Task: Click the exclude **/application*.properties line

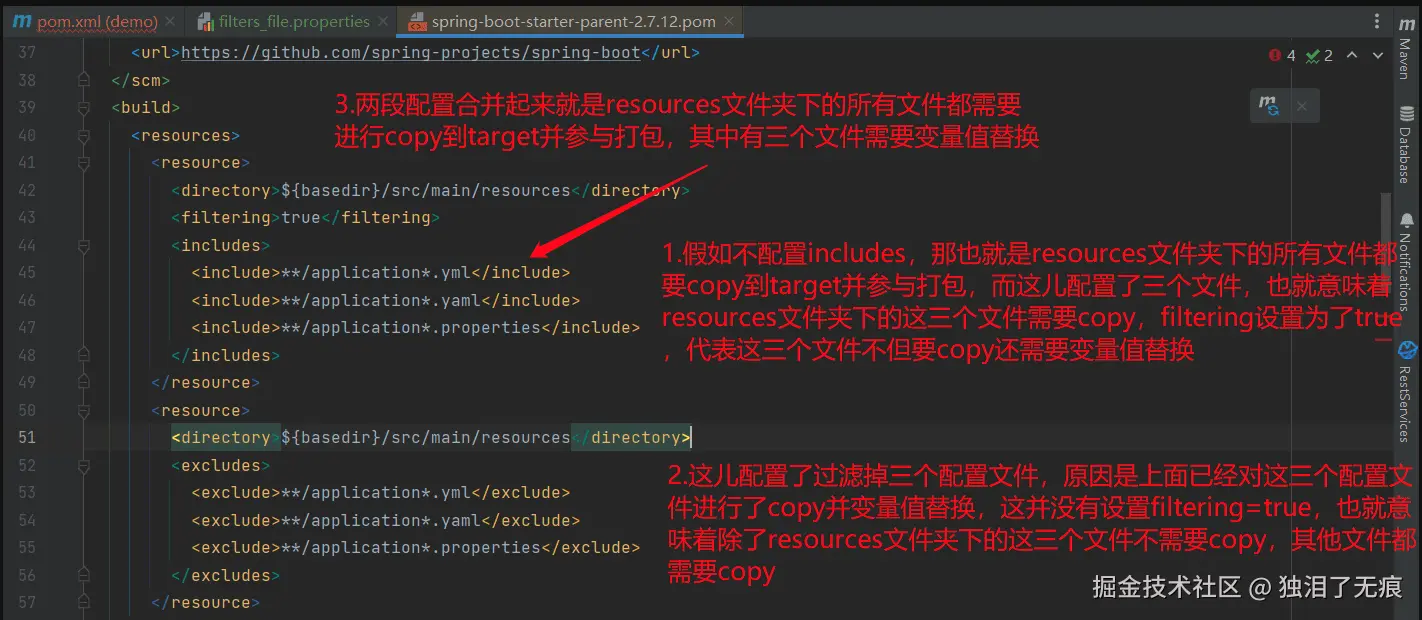Action: [x=415, y=547]
